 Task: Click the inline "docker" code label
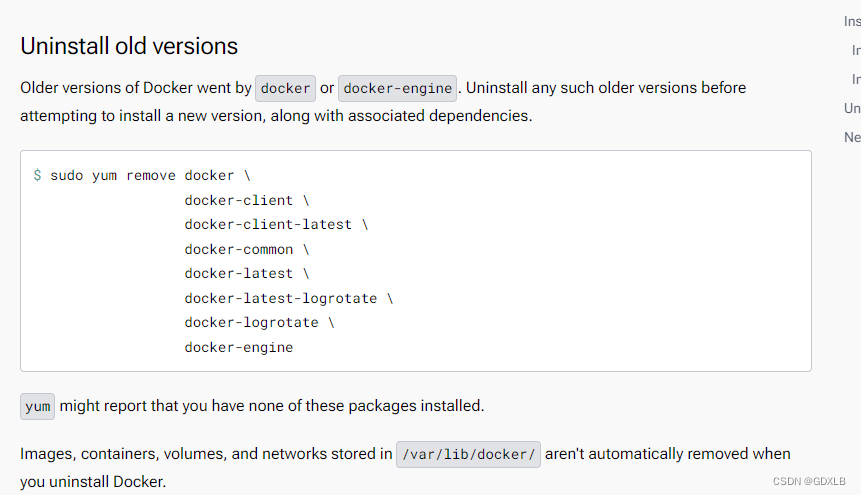click(286, 88)
